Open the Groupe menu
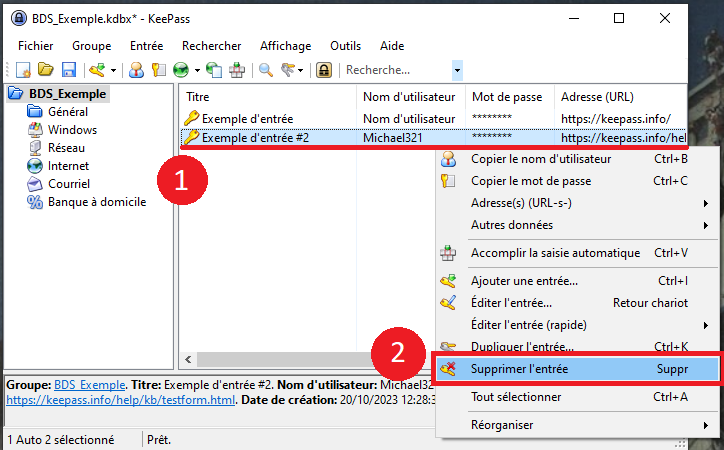The height and width of the screenshot is (450, 724). click(91, 46)
